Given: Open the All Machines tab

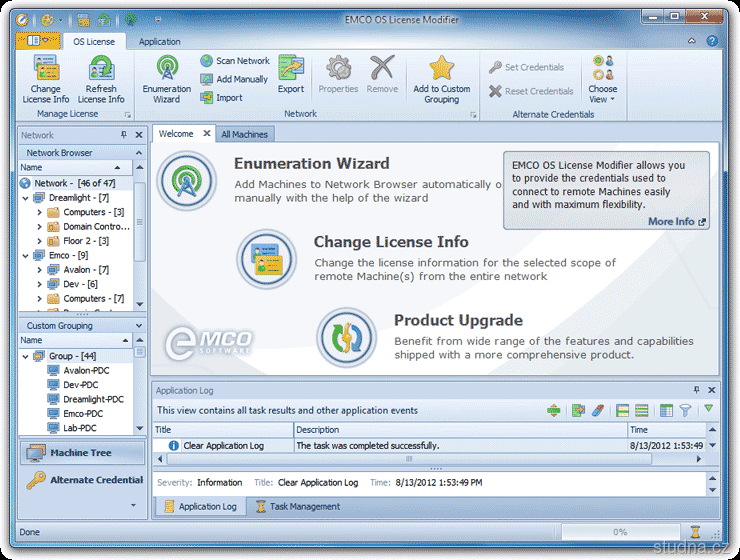Looking at the screenshot, I should pyautogui.click(x=244, y=134).
